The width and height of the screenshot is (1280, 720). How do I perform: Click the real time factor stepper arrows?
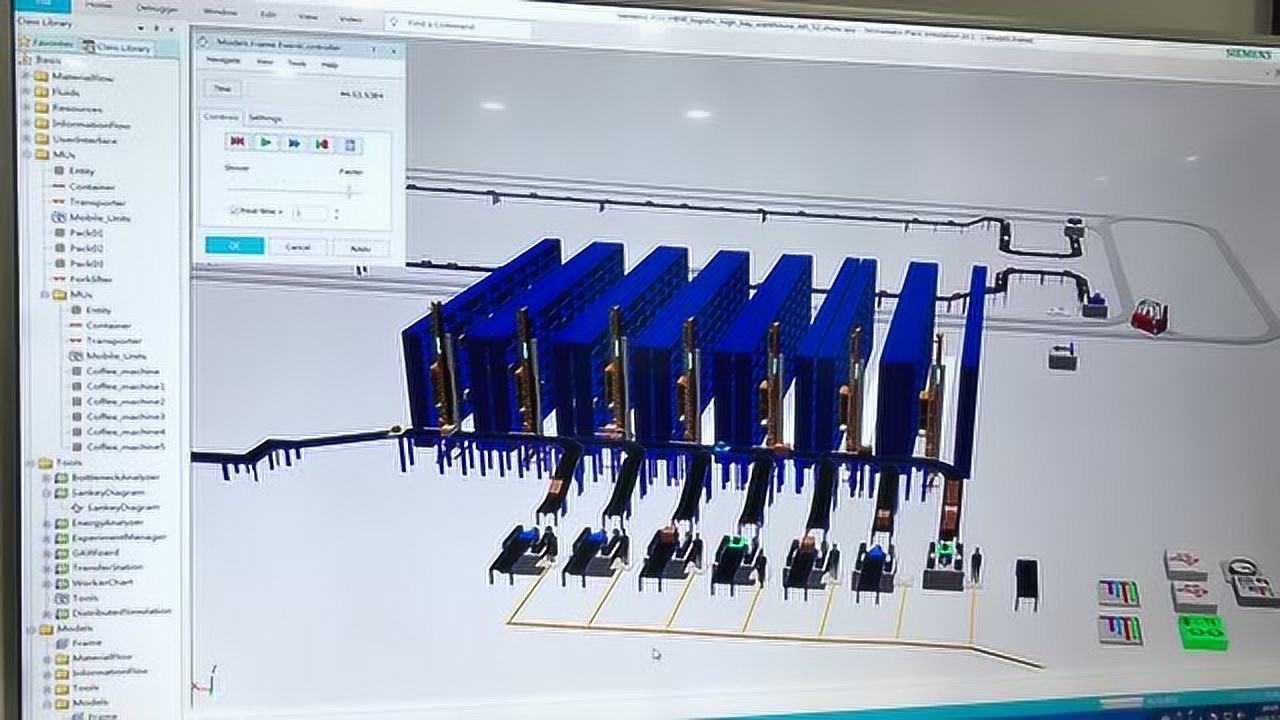pos(336,213)
